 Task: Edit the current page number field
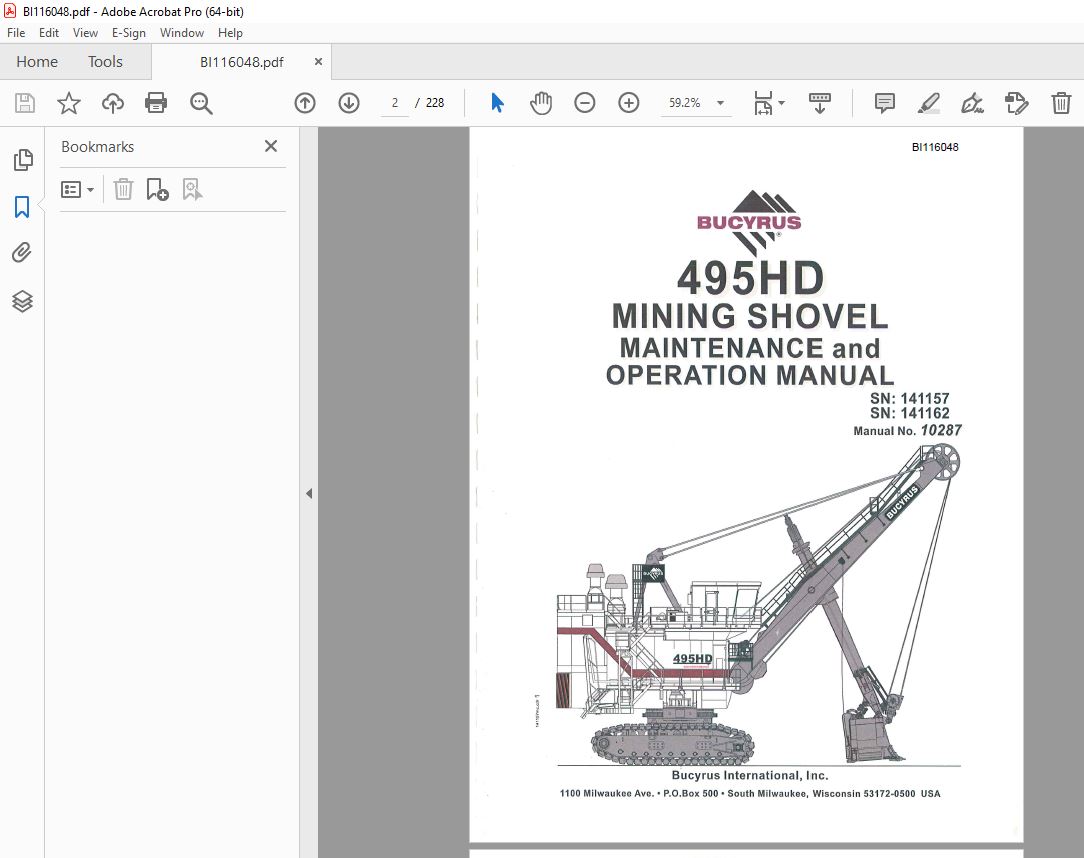coord(395,103)
